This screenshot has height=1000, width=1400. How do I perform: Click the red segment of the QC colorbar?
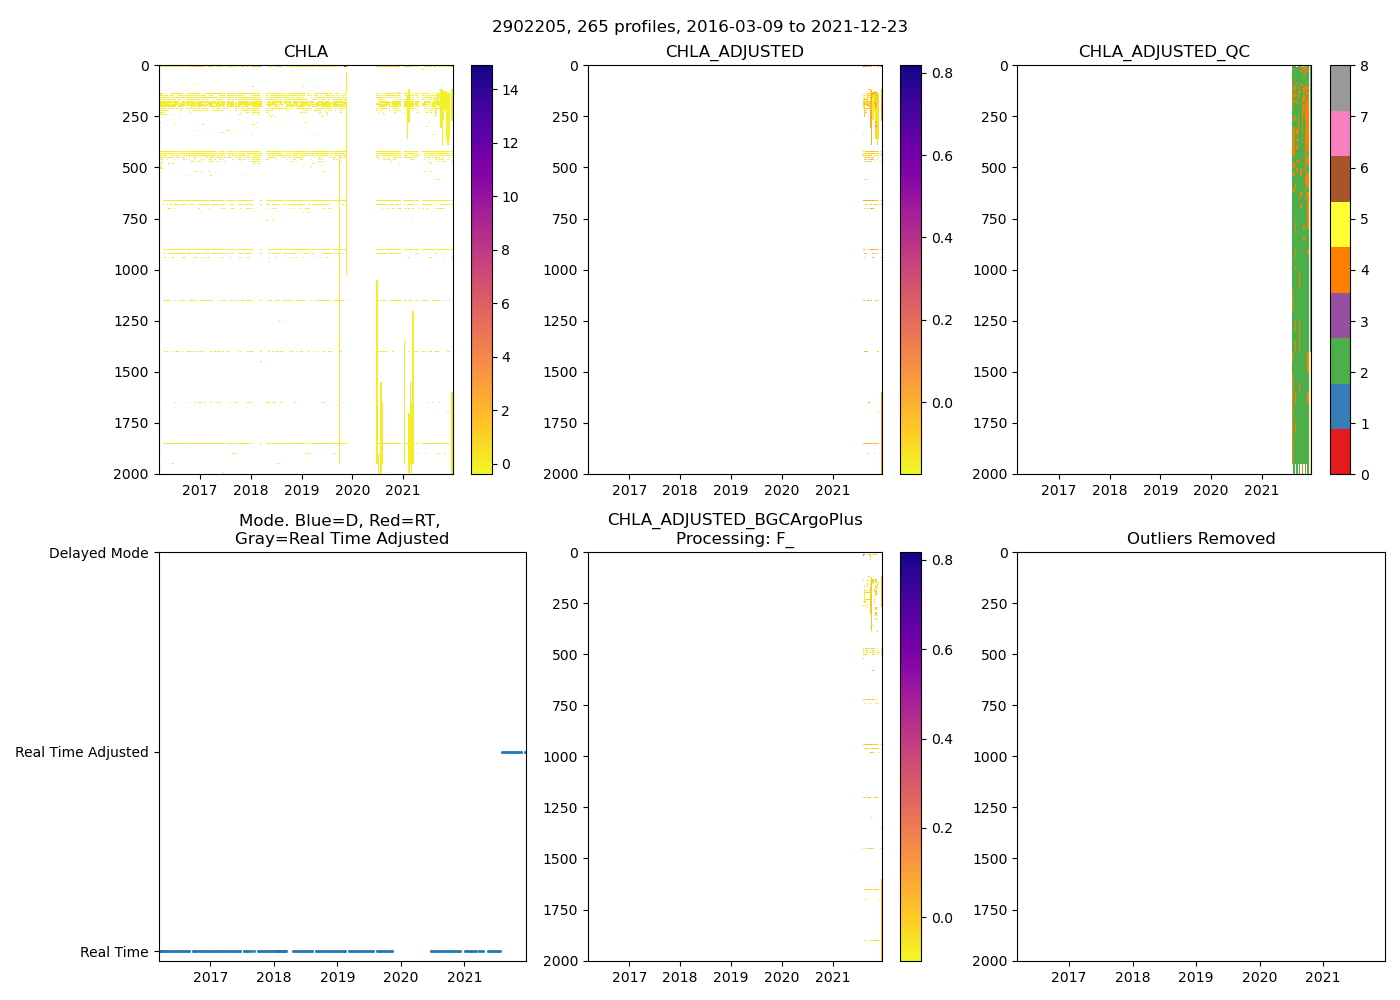click(1340, 451)
